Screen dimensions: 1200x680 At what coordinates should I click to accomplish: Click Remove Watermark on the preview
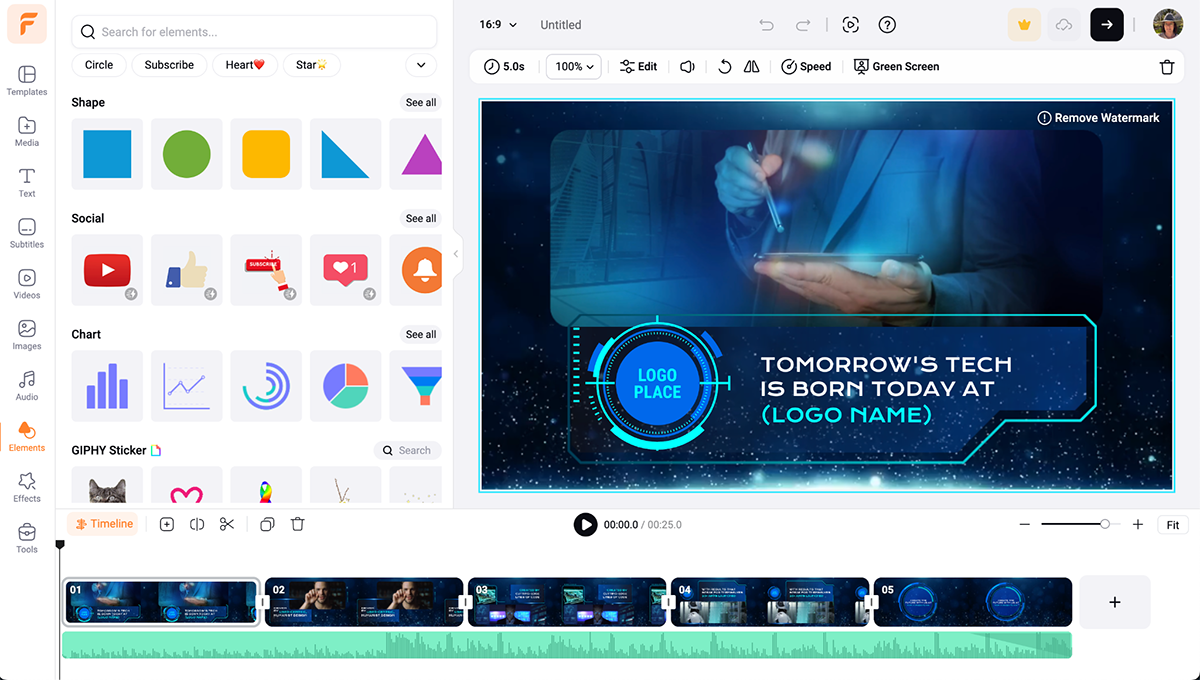click(1098, 117)
